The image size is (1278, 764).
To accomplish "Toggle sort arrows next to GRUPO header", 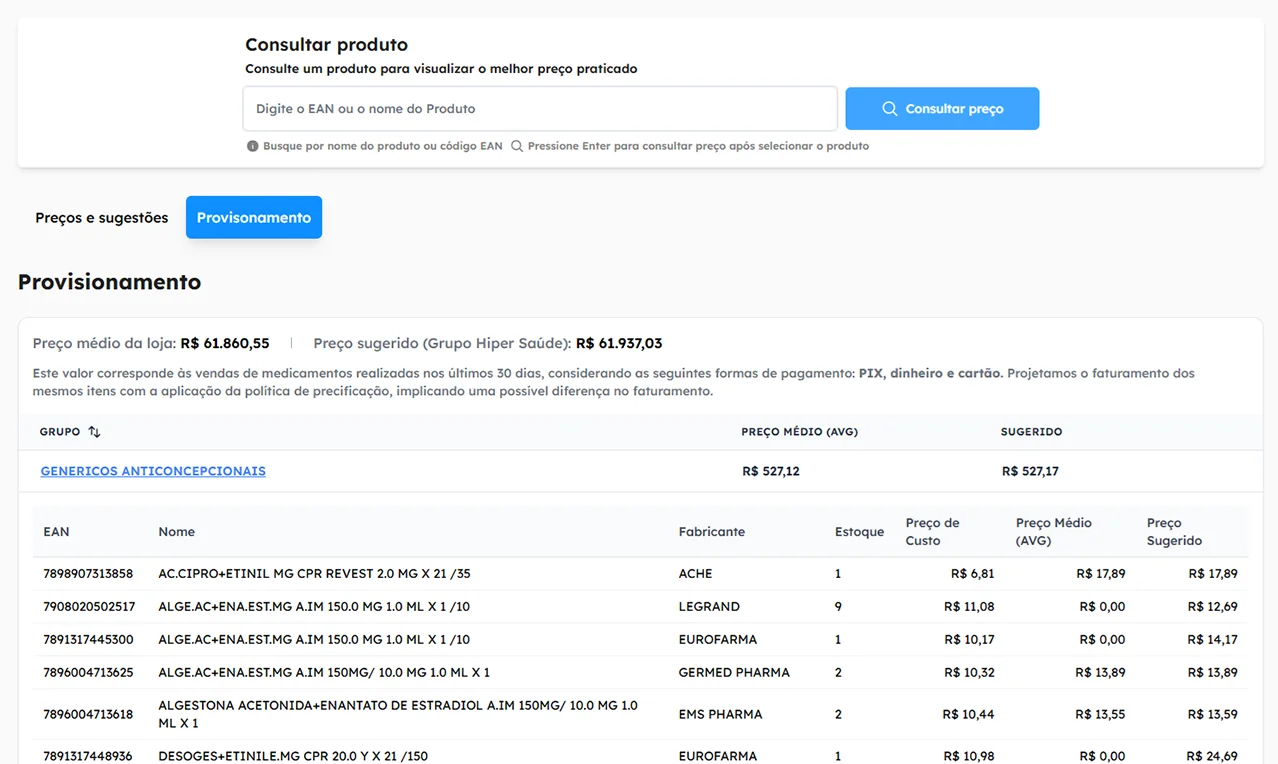I will (94, 432).
